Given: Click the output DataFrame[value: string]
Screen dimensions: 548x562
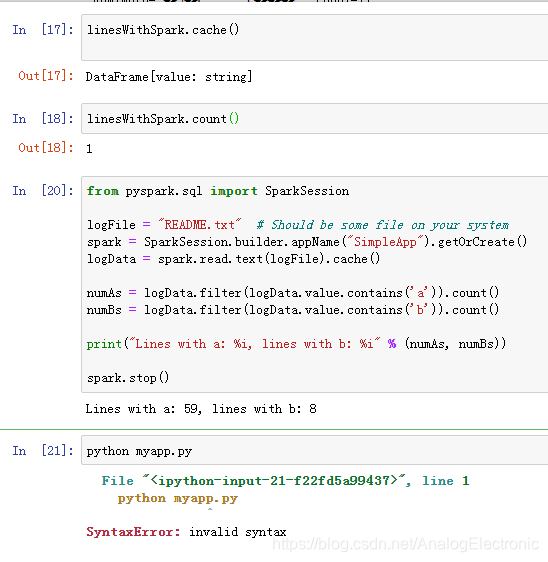Looking at the screenshot, I should (169, 77).
